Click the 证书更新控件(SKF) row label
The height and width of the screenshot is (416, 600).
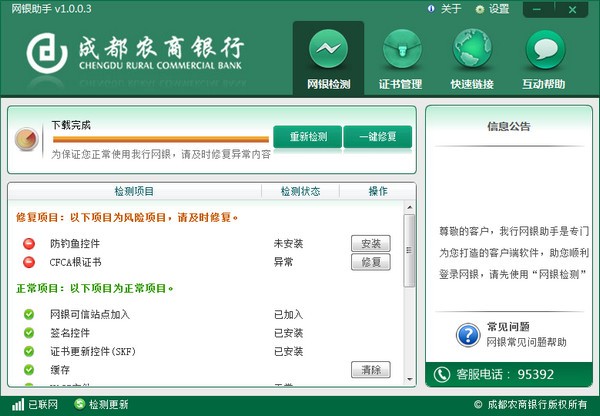click(93, 351)
